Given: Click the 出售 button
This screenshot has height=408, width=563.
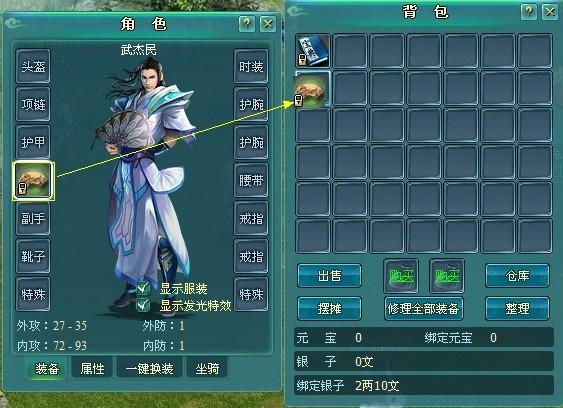Looking at the screenshot, I should [x=329, y=275].
